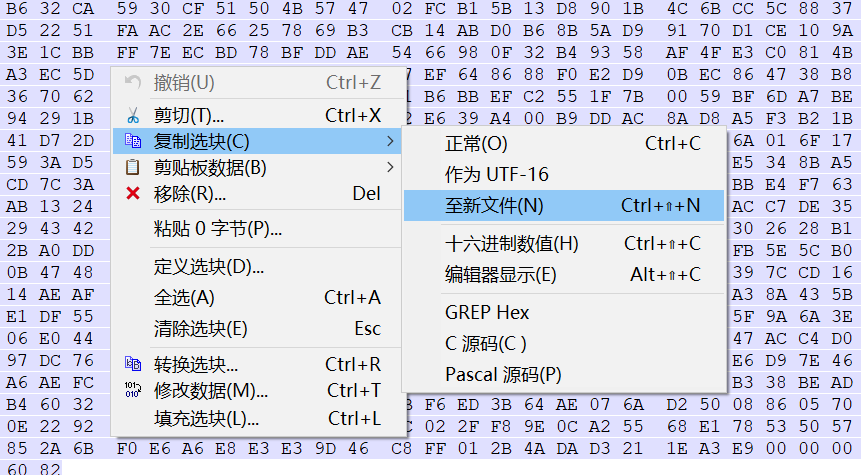Click the icon beside 转换选块
Screen dimensions: 861x475
pyautogui.click(x=132, y=364)
